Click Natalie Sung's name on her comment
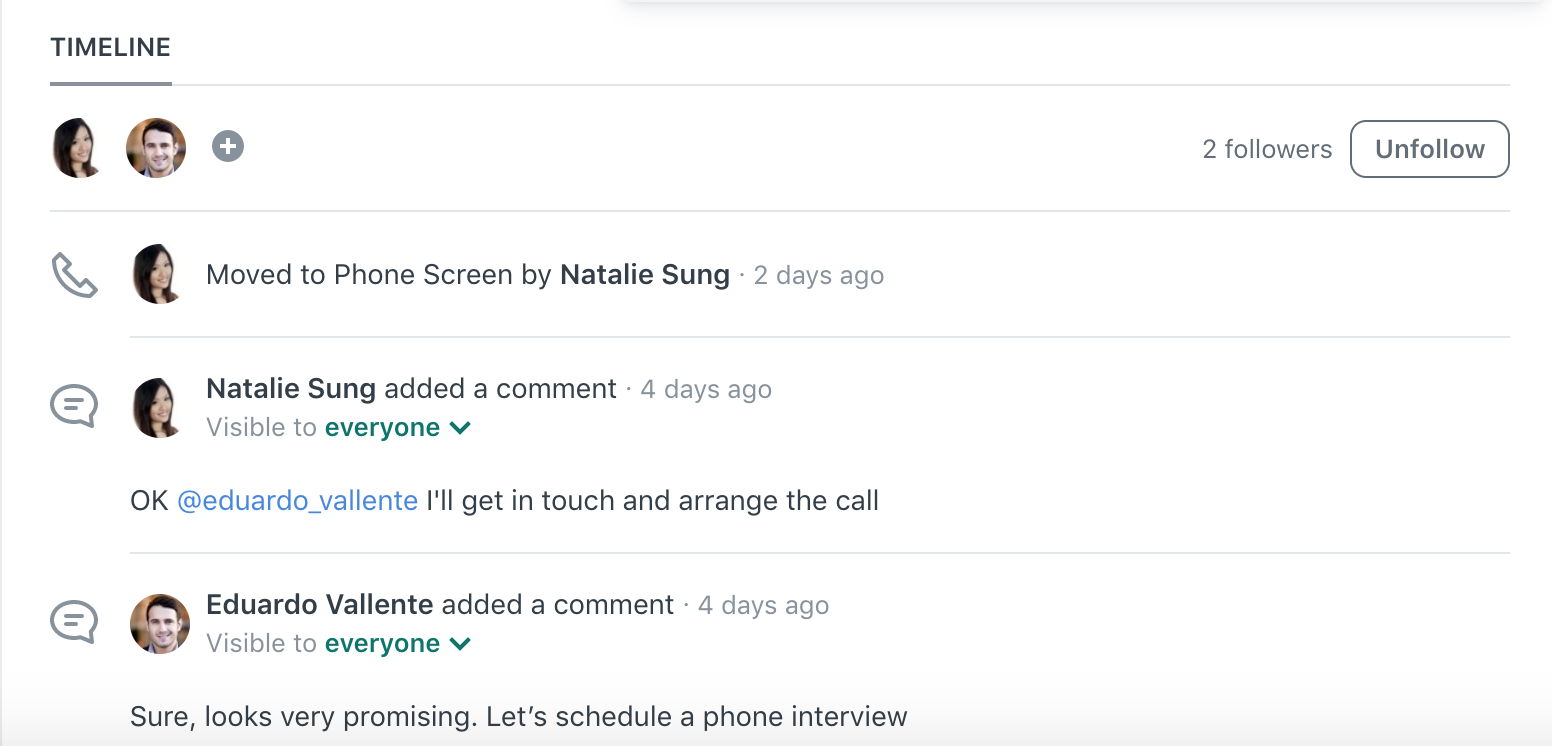This screenshot has width=1552, height=746. click(x=291, y=389)
